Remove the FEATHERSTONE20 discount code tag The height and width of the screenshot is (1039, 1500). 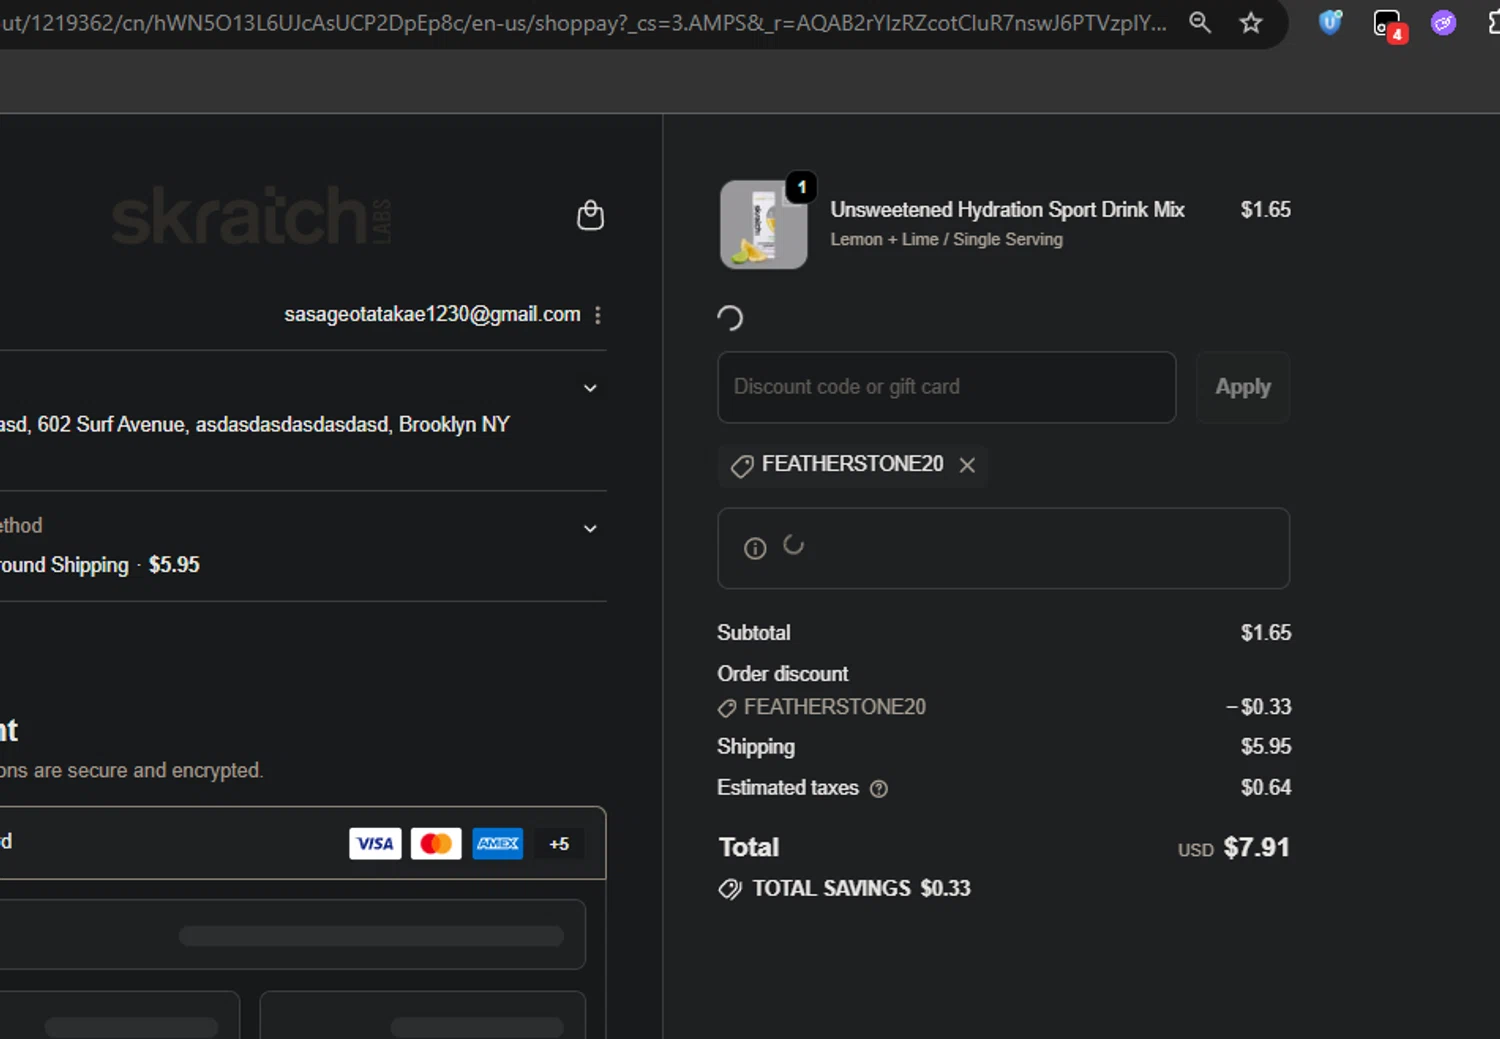pos(967,465)
